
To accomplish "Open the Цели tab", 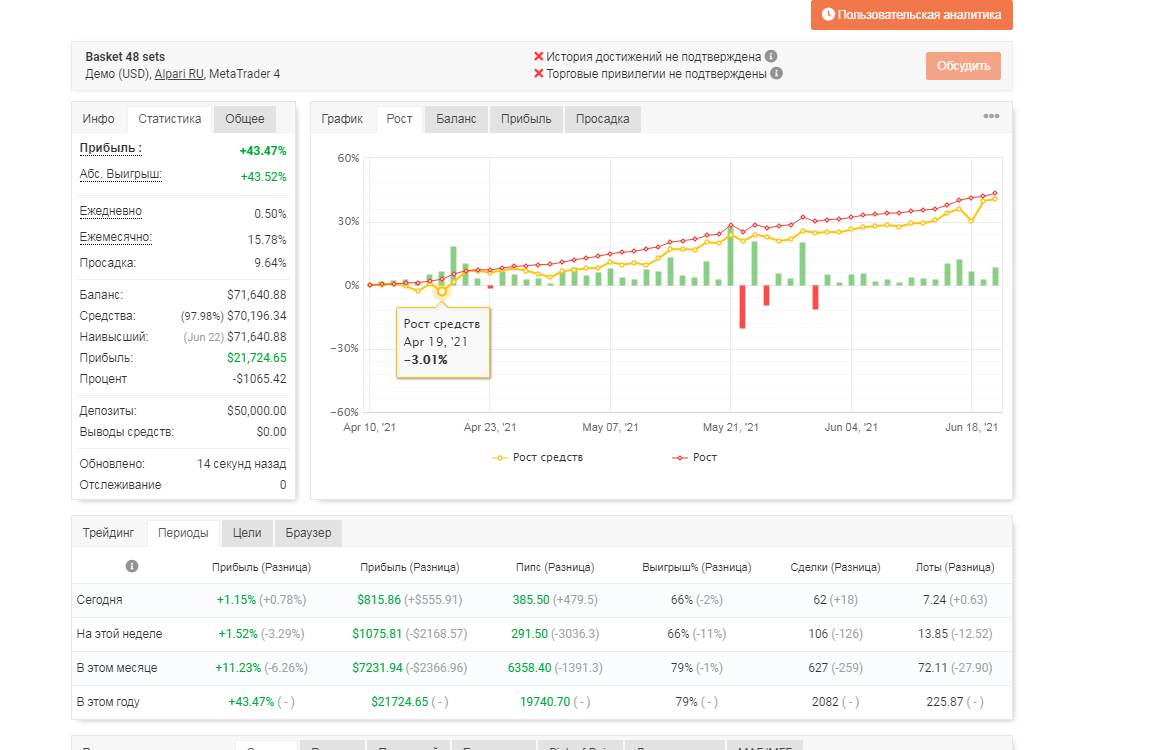I will [x=247, y=532].
